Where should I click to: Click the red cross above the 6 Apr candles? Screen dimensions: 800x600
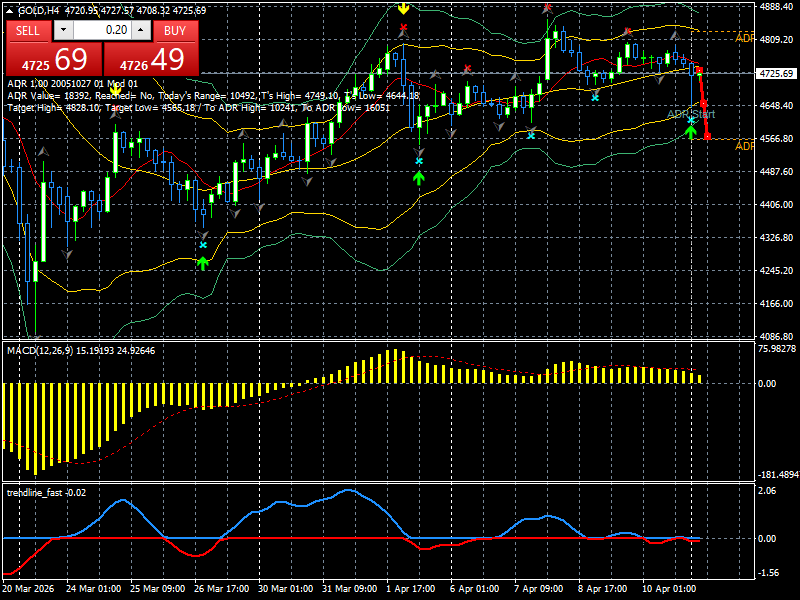tap(467, 68)
